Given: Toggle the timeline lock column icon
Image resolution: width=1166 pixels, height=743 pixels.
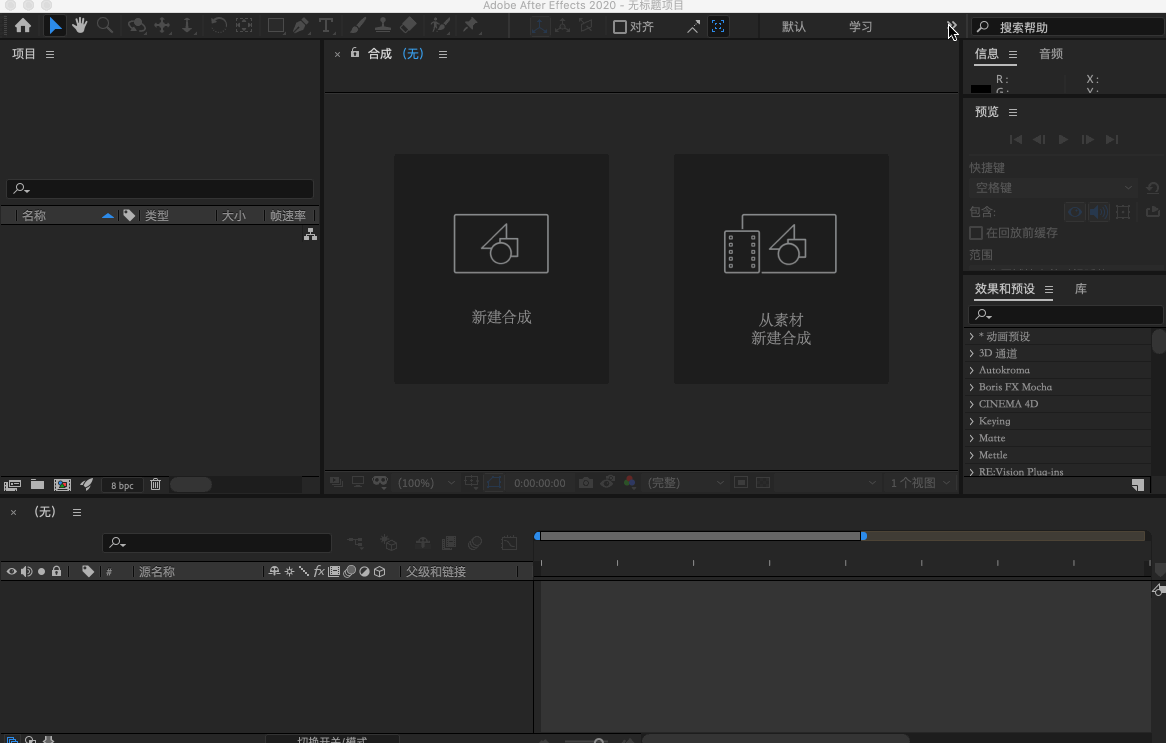Looking at the screenshot, I should click(56, 571).
